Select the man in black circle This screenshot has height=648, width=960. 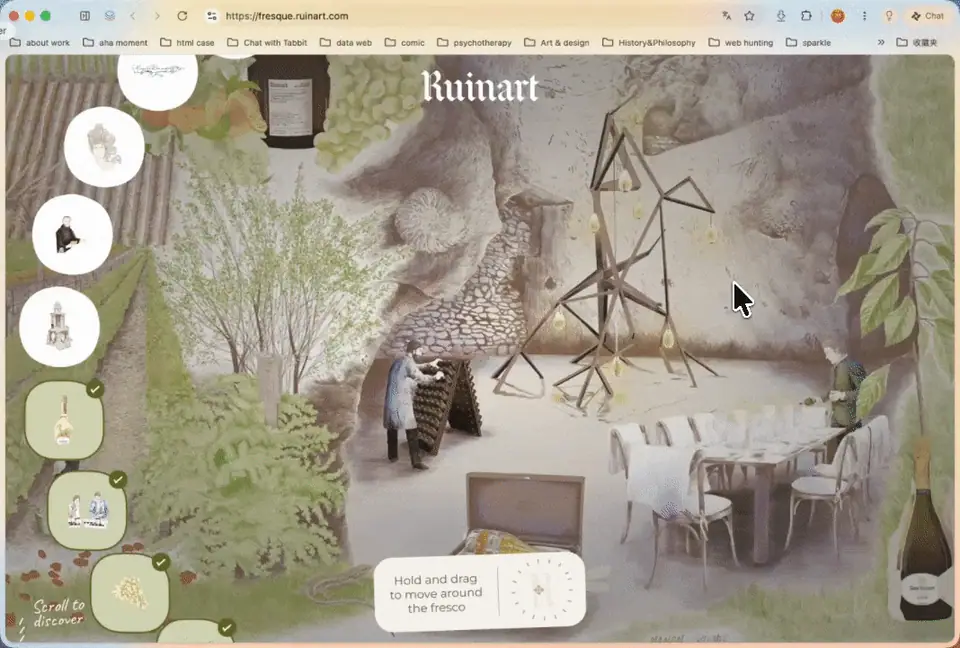[x=72, y=235]
